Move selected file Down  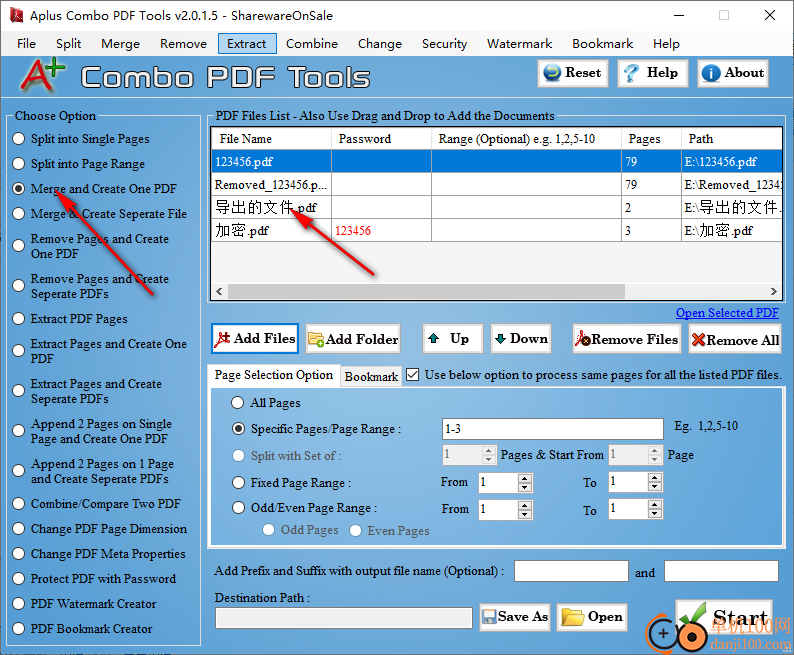(521, 339)
